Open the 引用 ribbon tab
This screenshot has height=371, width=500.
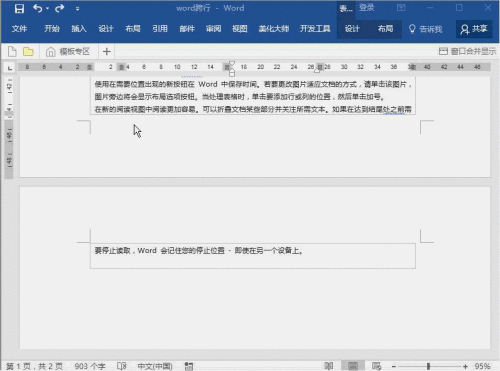160,29
